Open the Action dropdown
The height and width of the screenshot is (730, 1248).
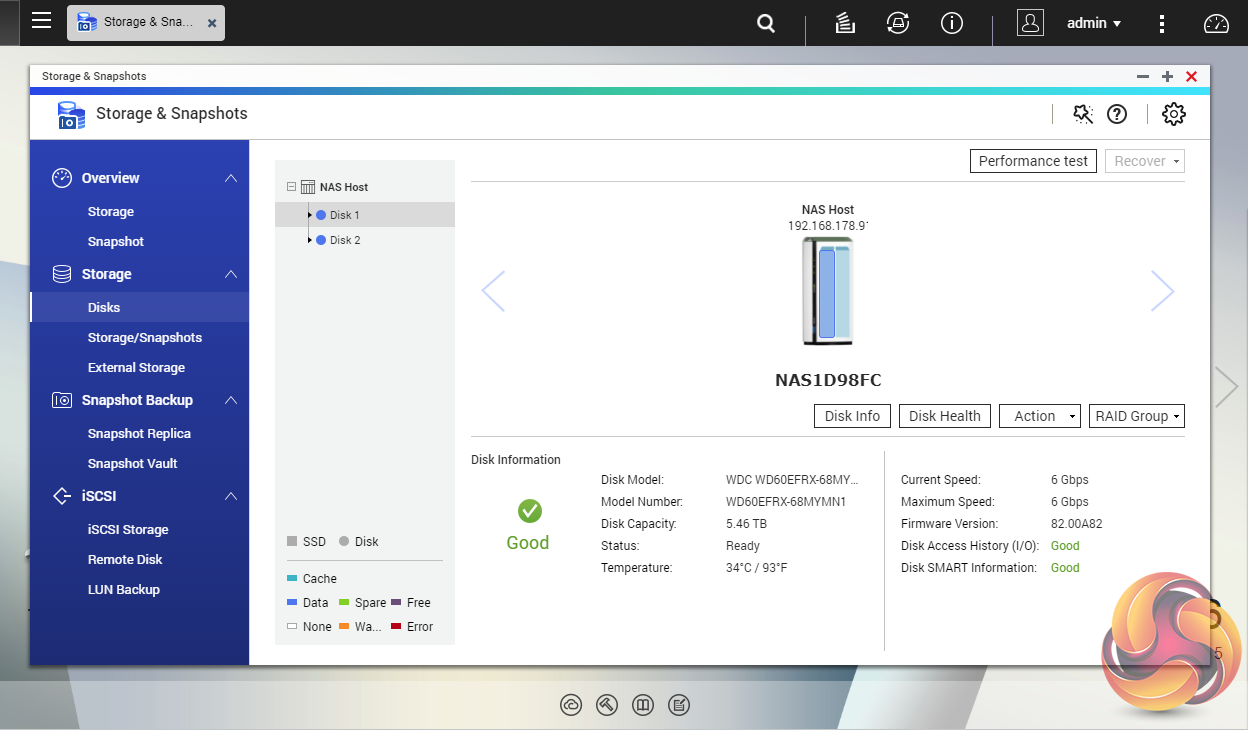pyautogui.click(x=1040, y=416)
